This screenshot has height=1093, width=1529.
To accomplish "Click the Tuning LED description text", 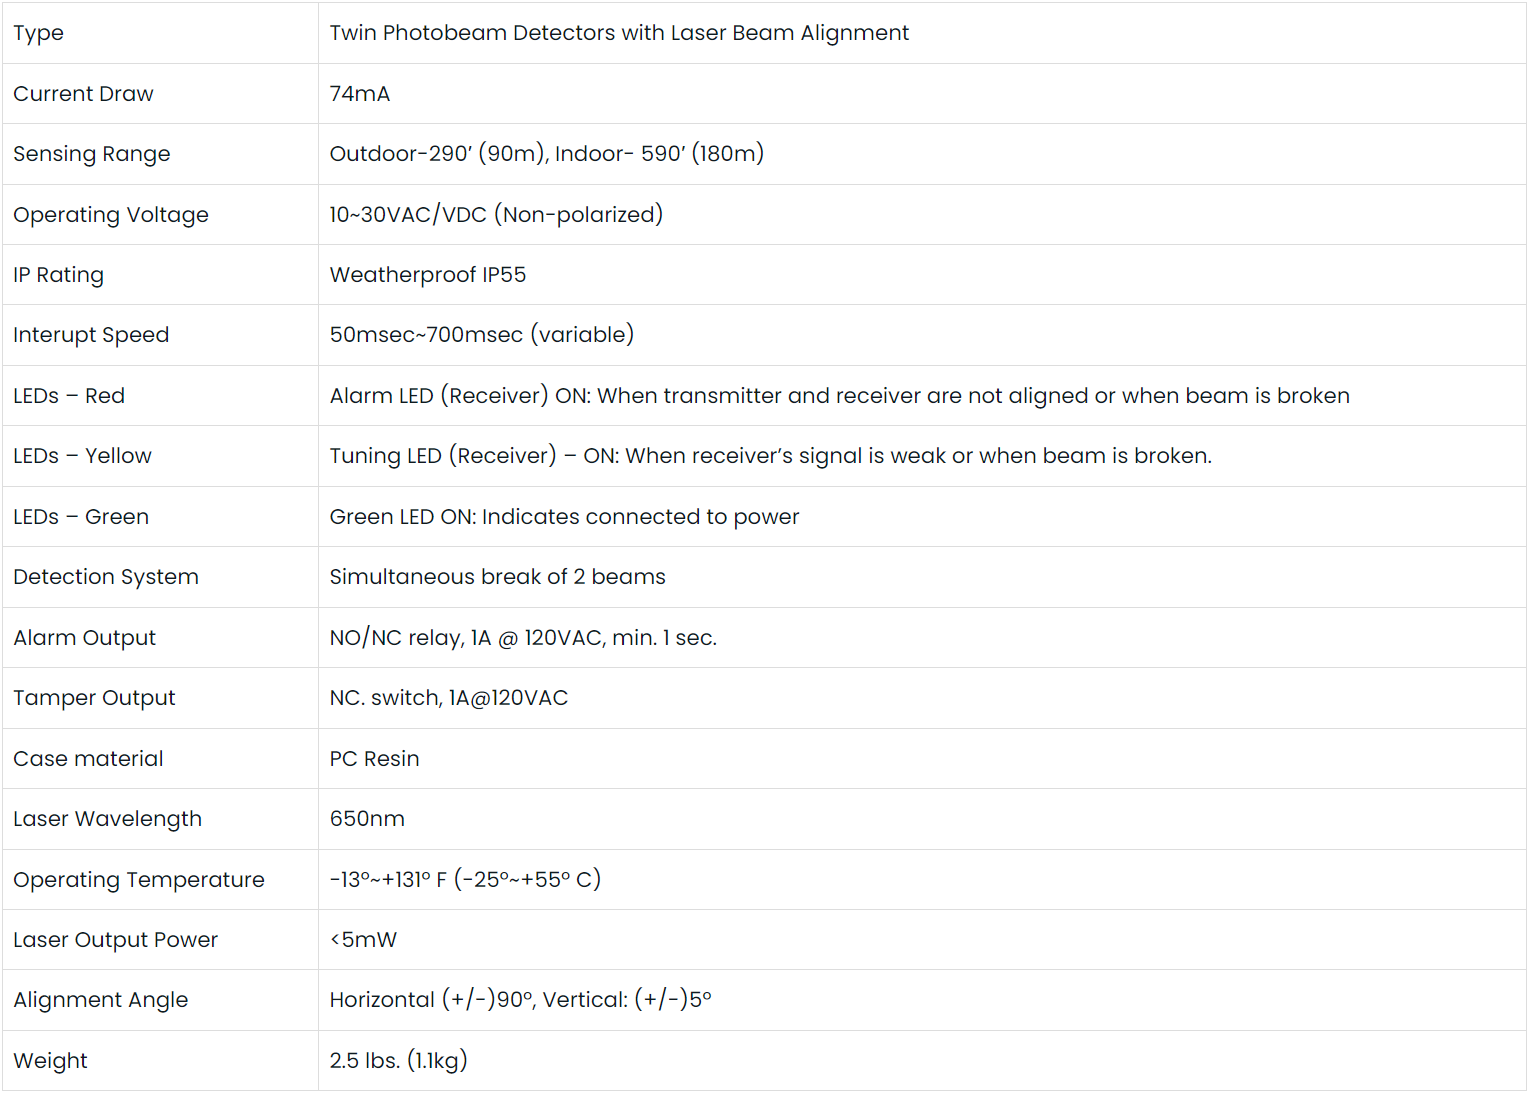I will (x=770, y=456).
